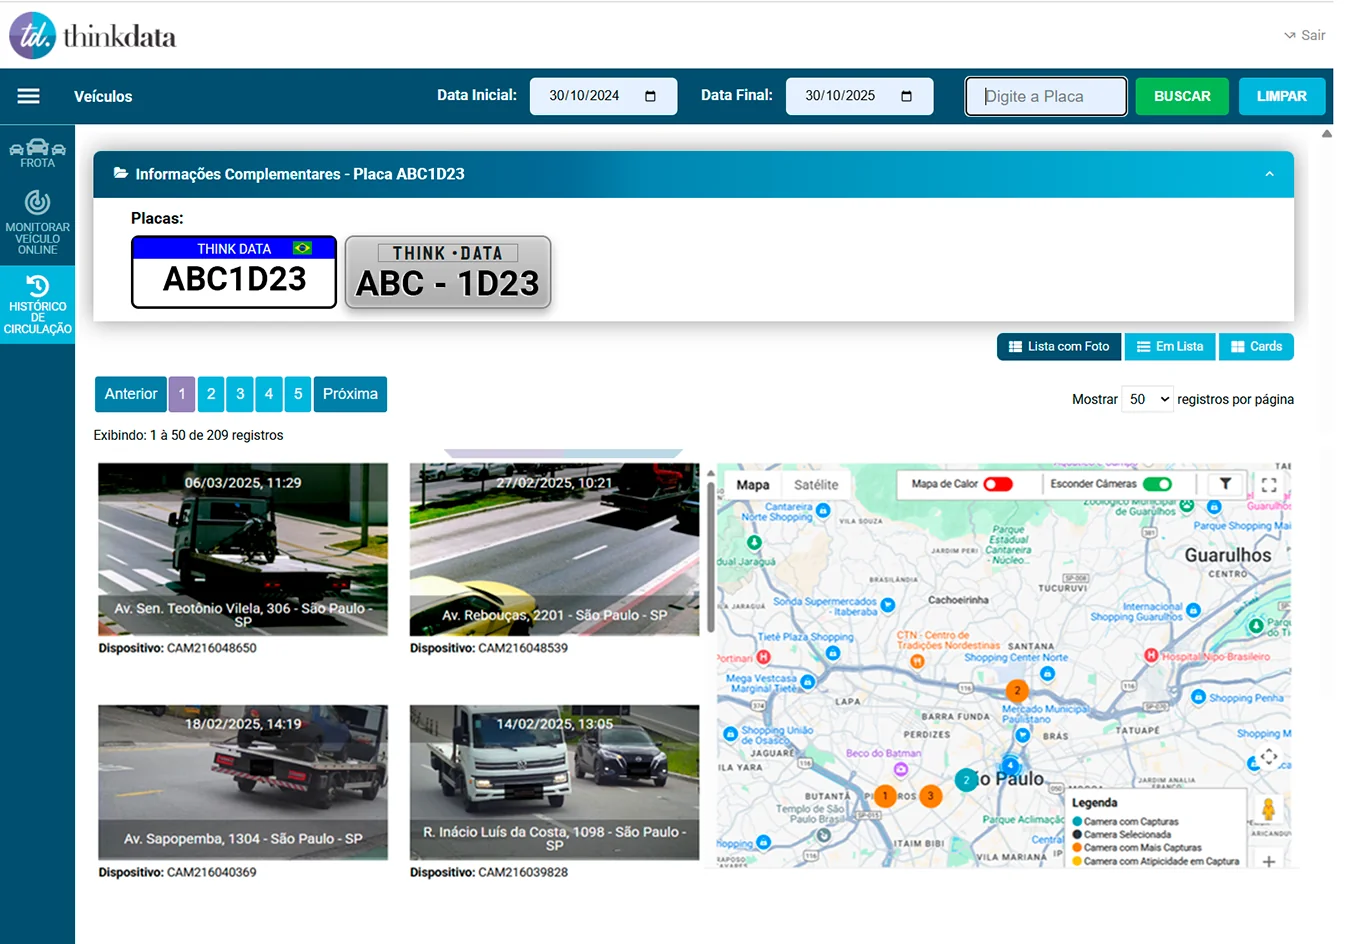Click Dispositivo CAM216048650 text

pos(177,648)
